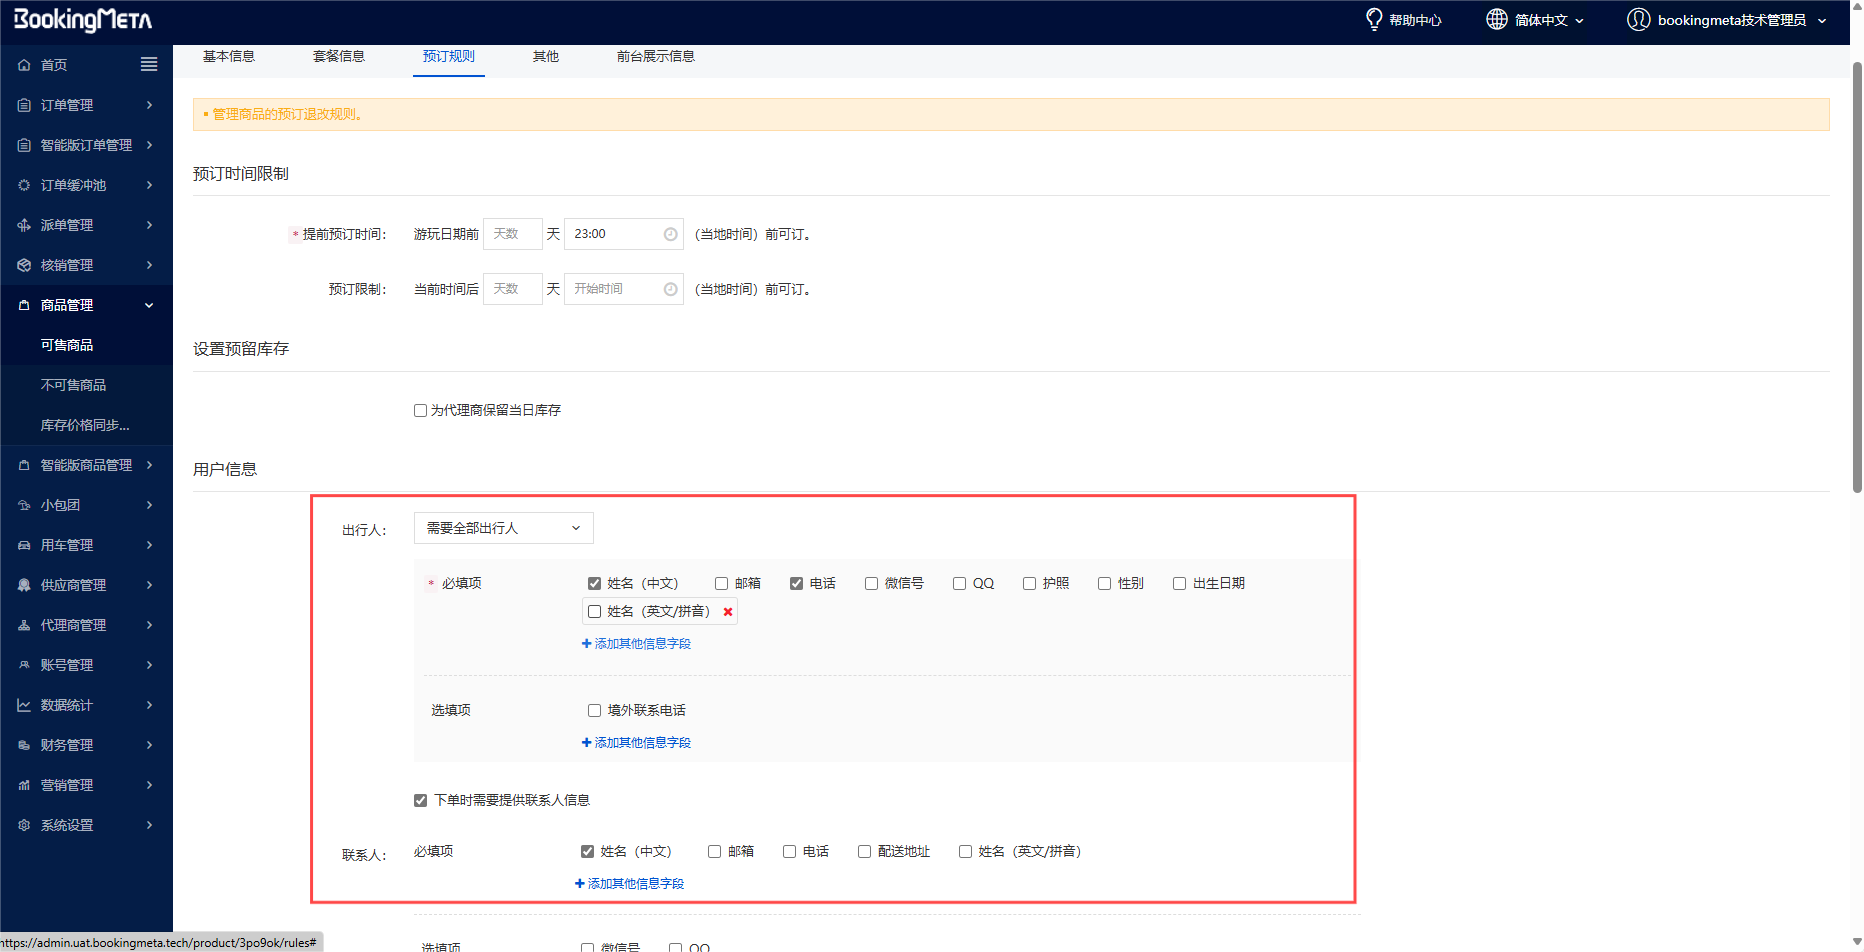The height and width of the screenshot is (952, 1864).
Task: Remove 姓名（英文/拼音）via red X
Action: [x=727, y=611]
